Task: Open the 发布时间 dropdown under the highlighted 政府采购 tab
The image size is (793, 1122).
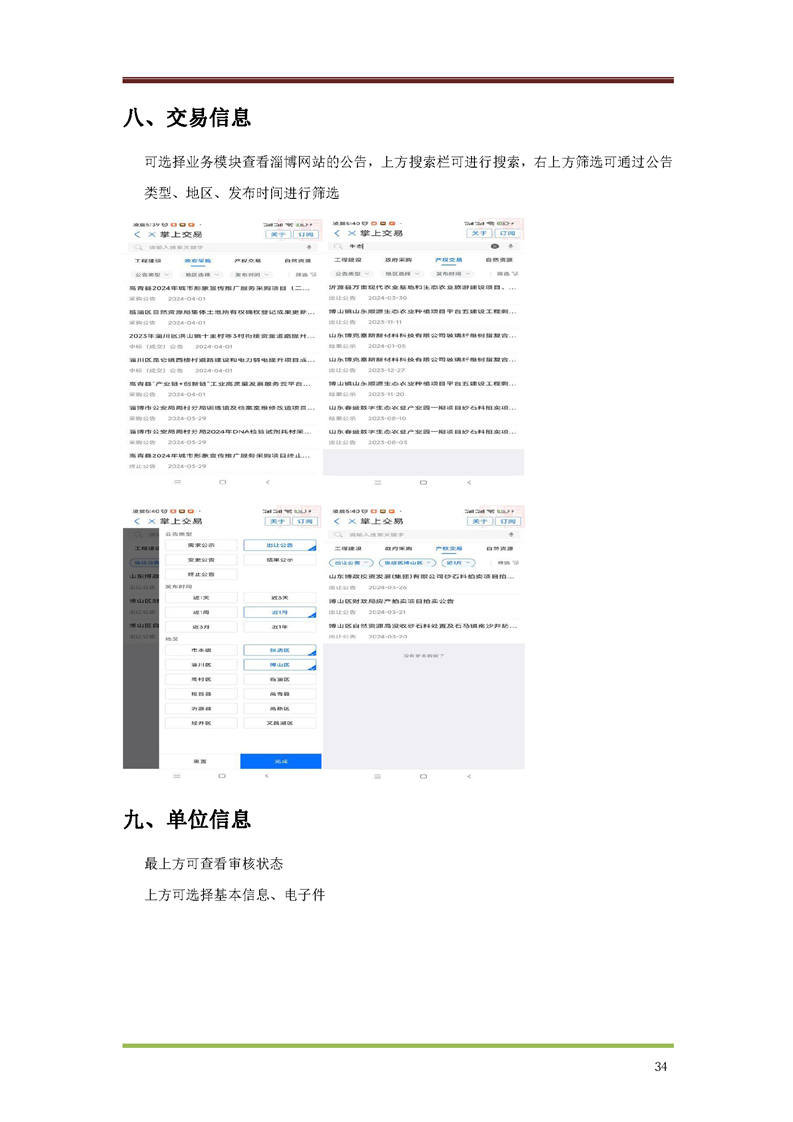Action: tap(250, 273)
